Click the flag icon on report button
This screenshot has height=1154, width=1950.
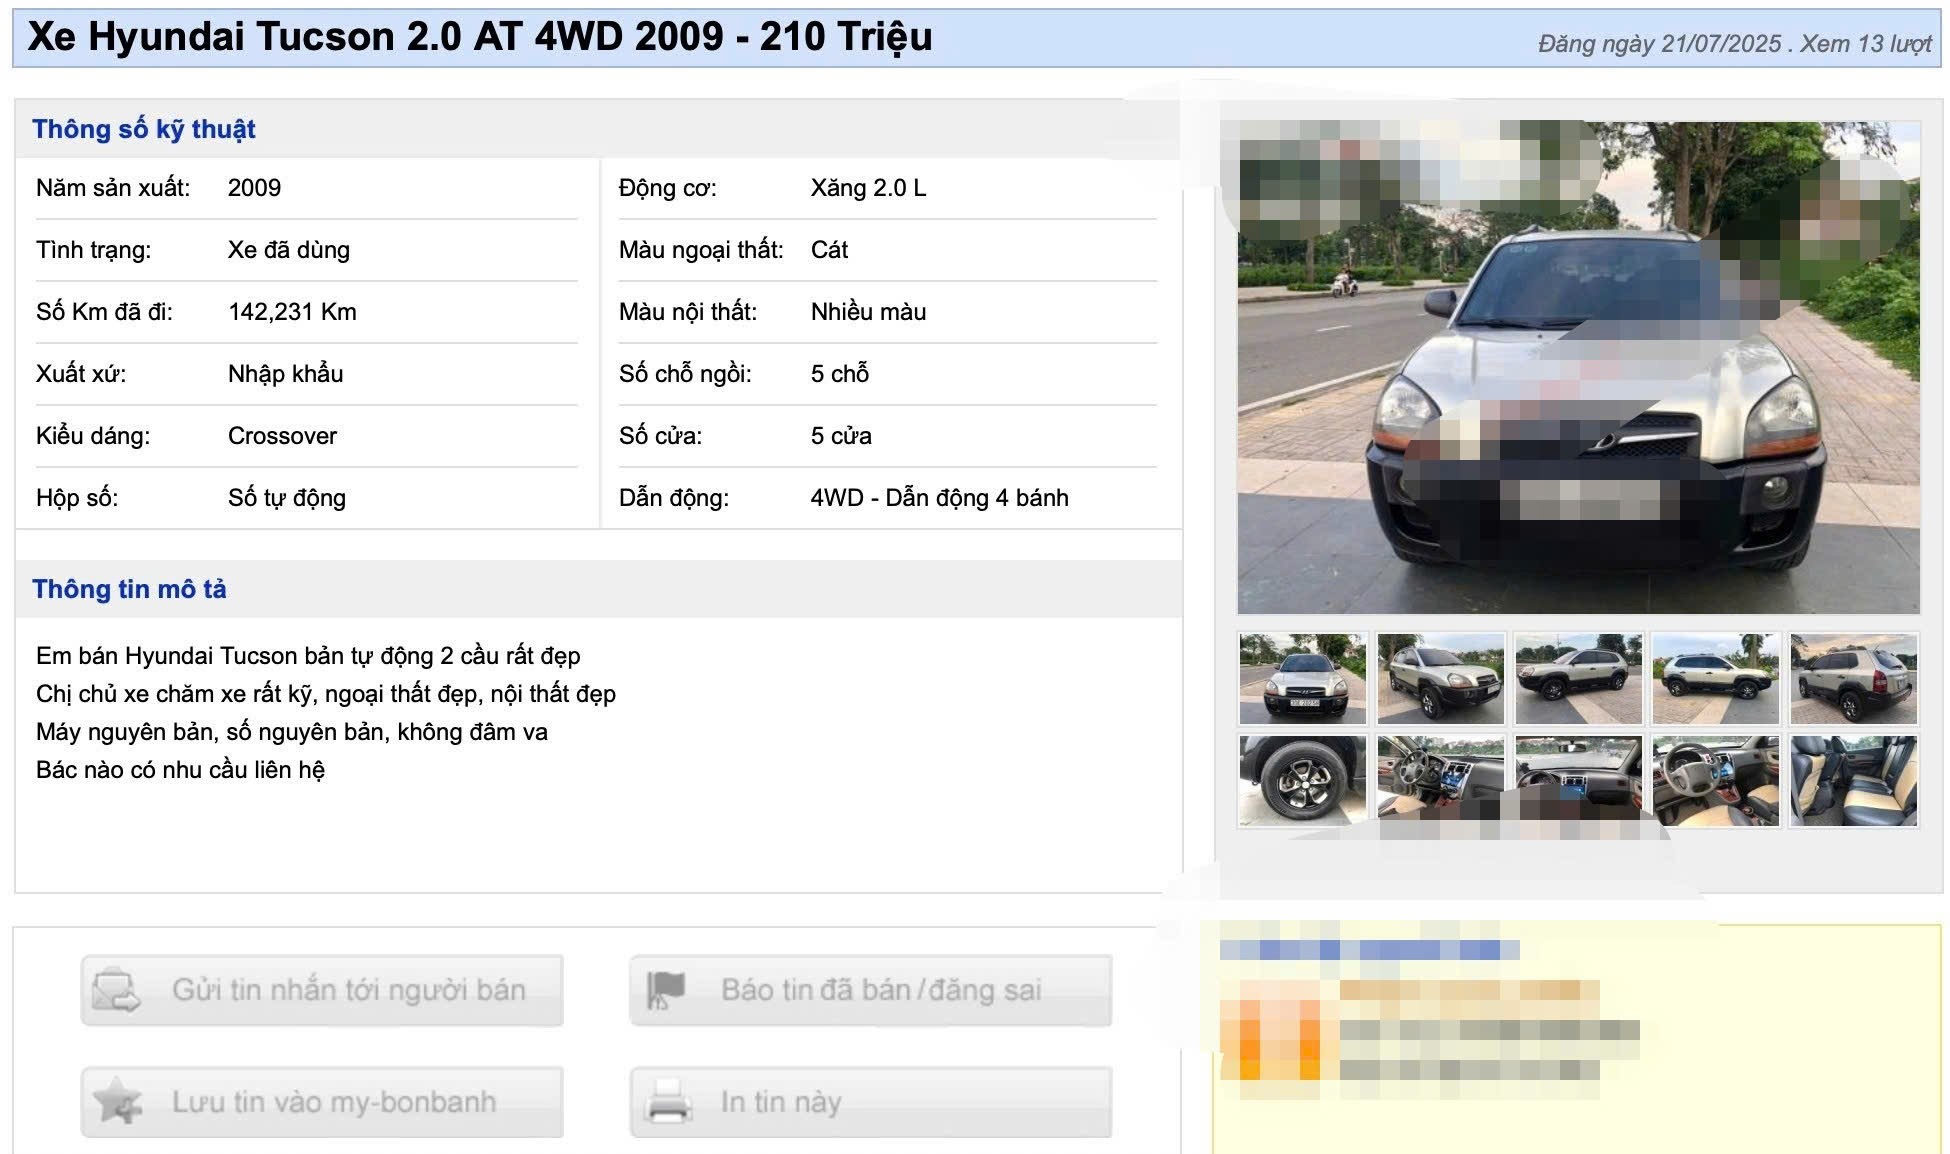666,990
